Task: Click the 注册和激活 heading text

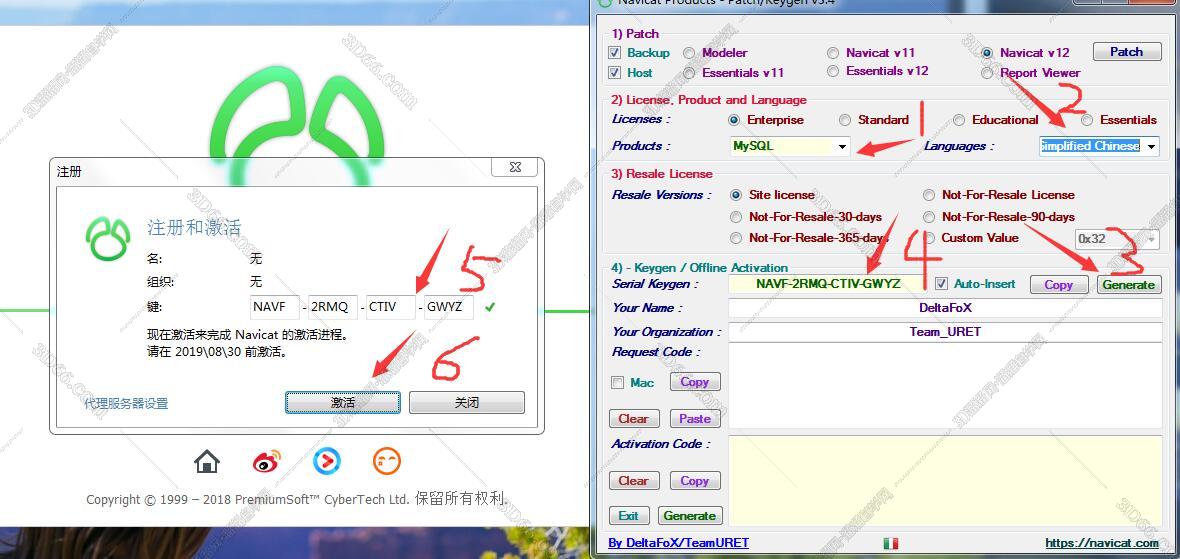Action: point(194,228)
